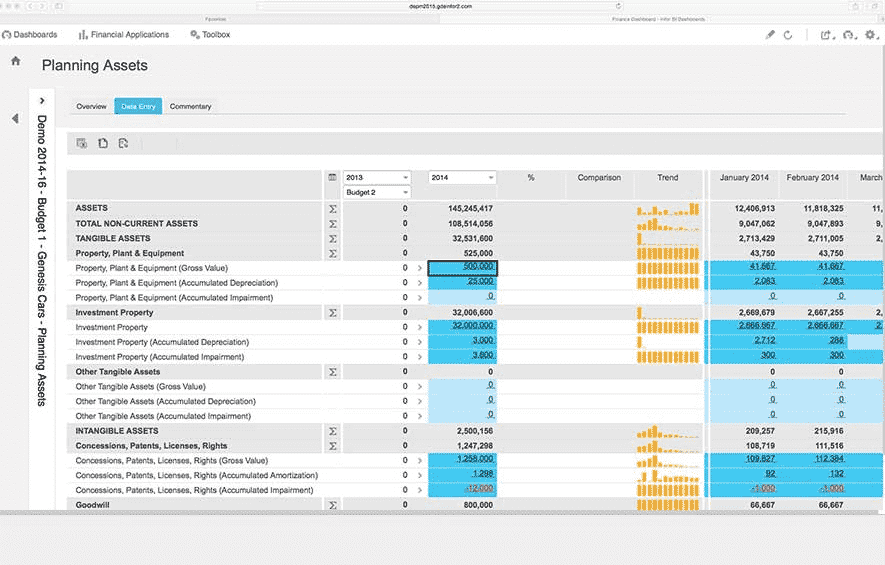
Task: Click the copy document toolbar icon
Action: (102, 144)
